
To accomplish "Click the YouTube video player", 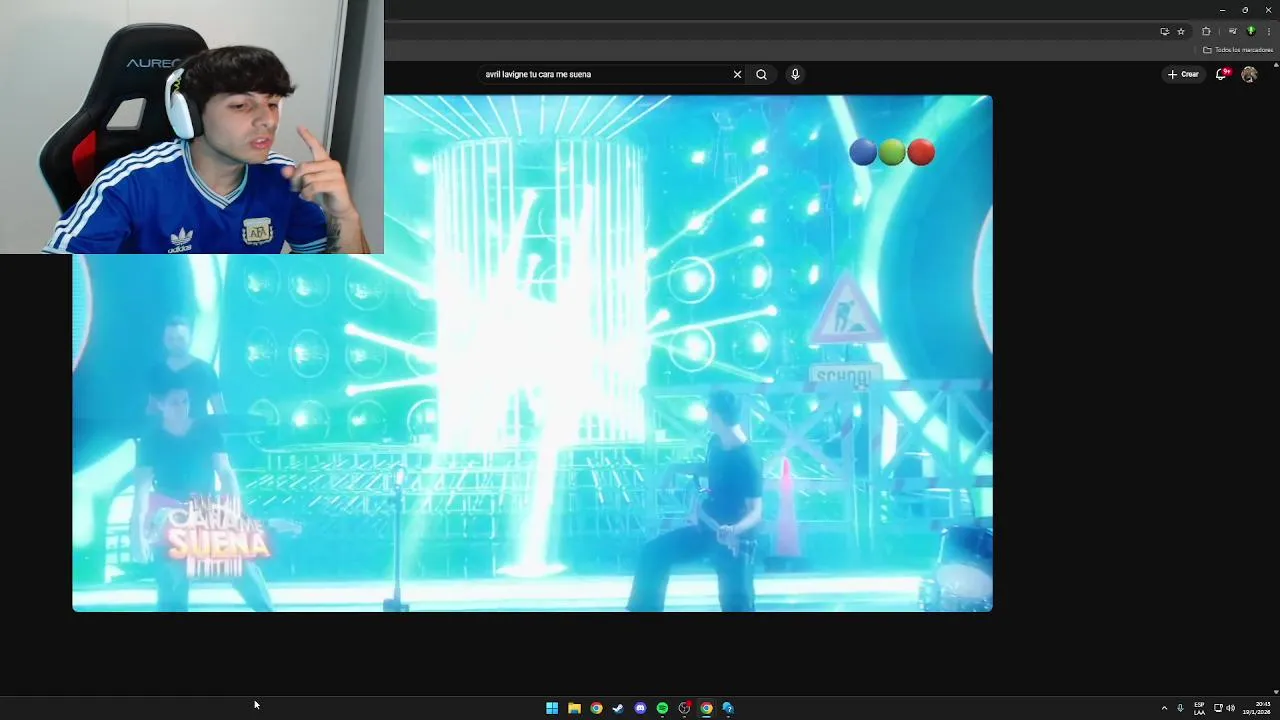I will (x=532, y=353).
